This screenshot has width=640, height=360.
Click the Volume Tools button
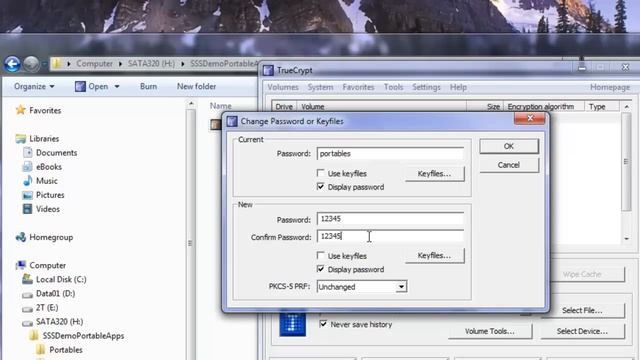[490, 331]
